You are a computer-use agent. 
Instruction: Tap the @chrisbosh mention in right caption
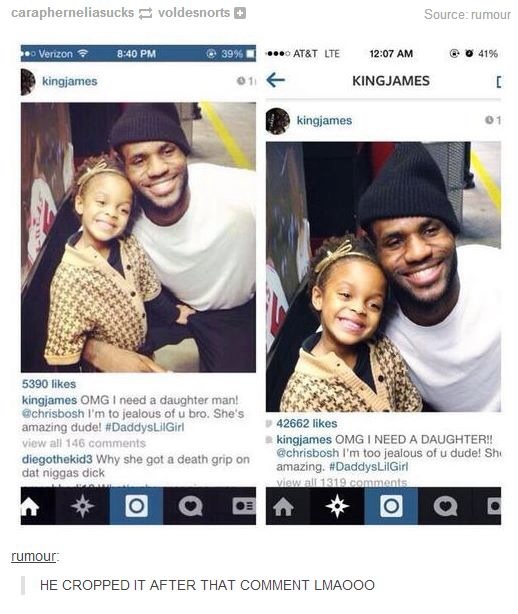[x=307, y=453]
